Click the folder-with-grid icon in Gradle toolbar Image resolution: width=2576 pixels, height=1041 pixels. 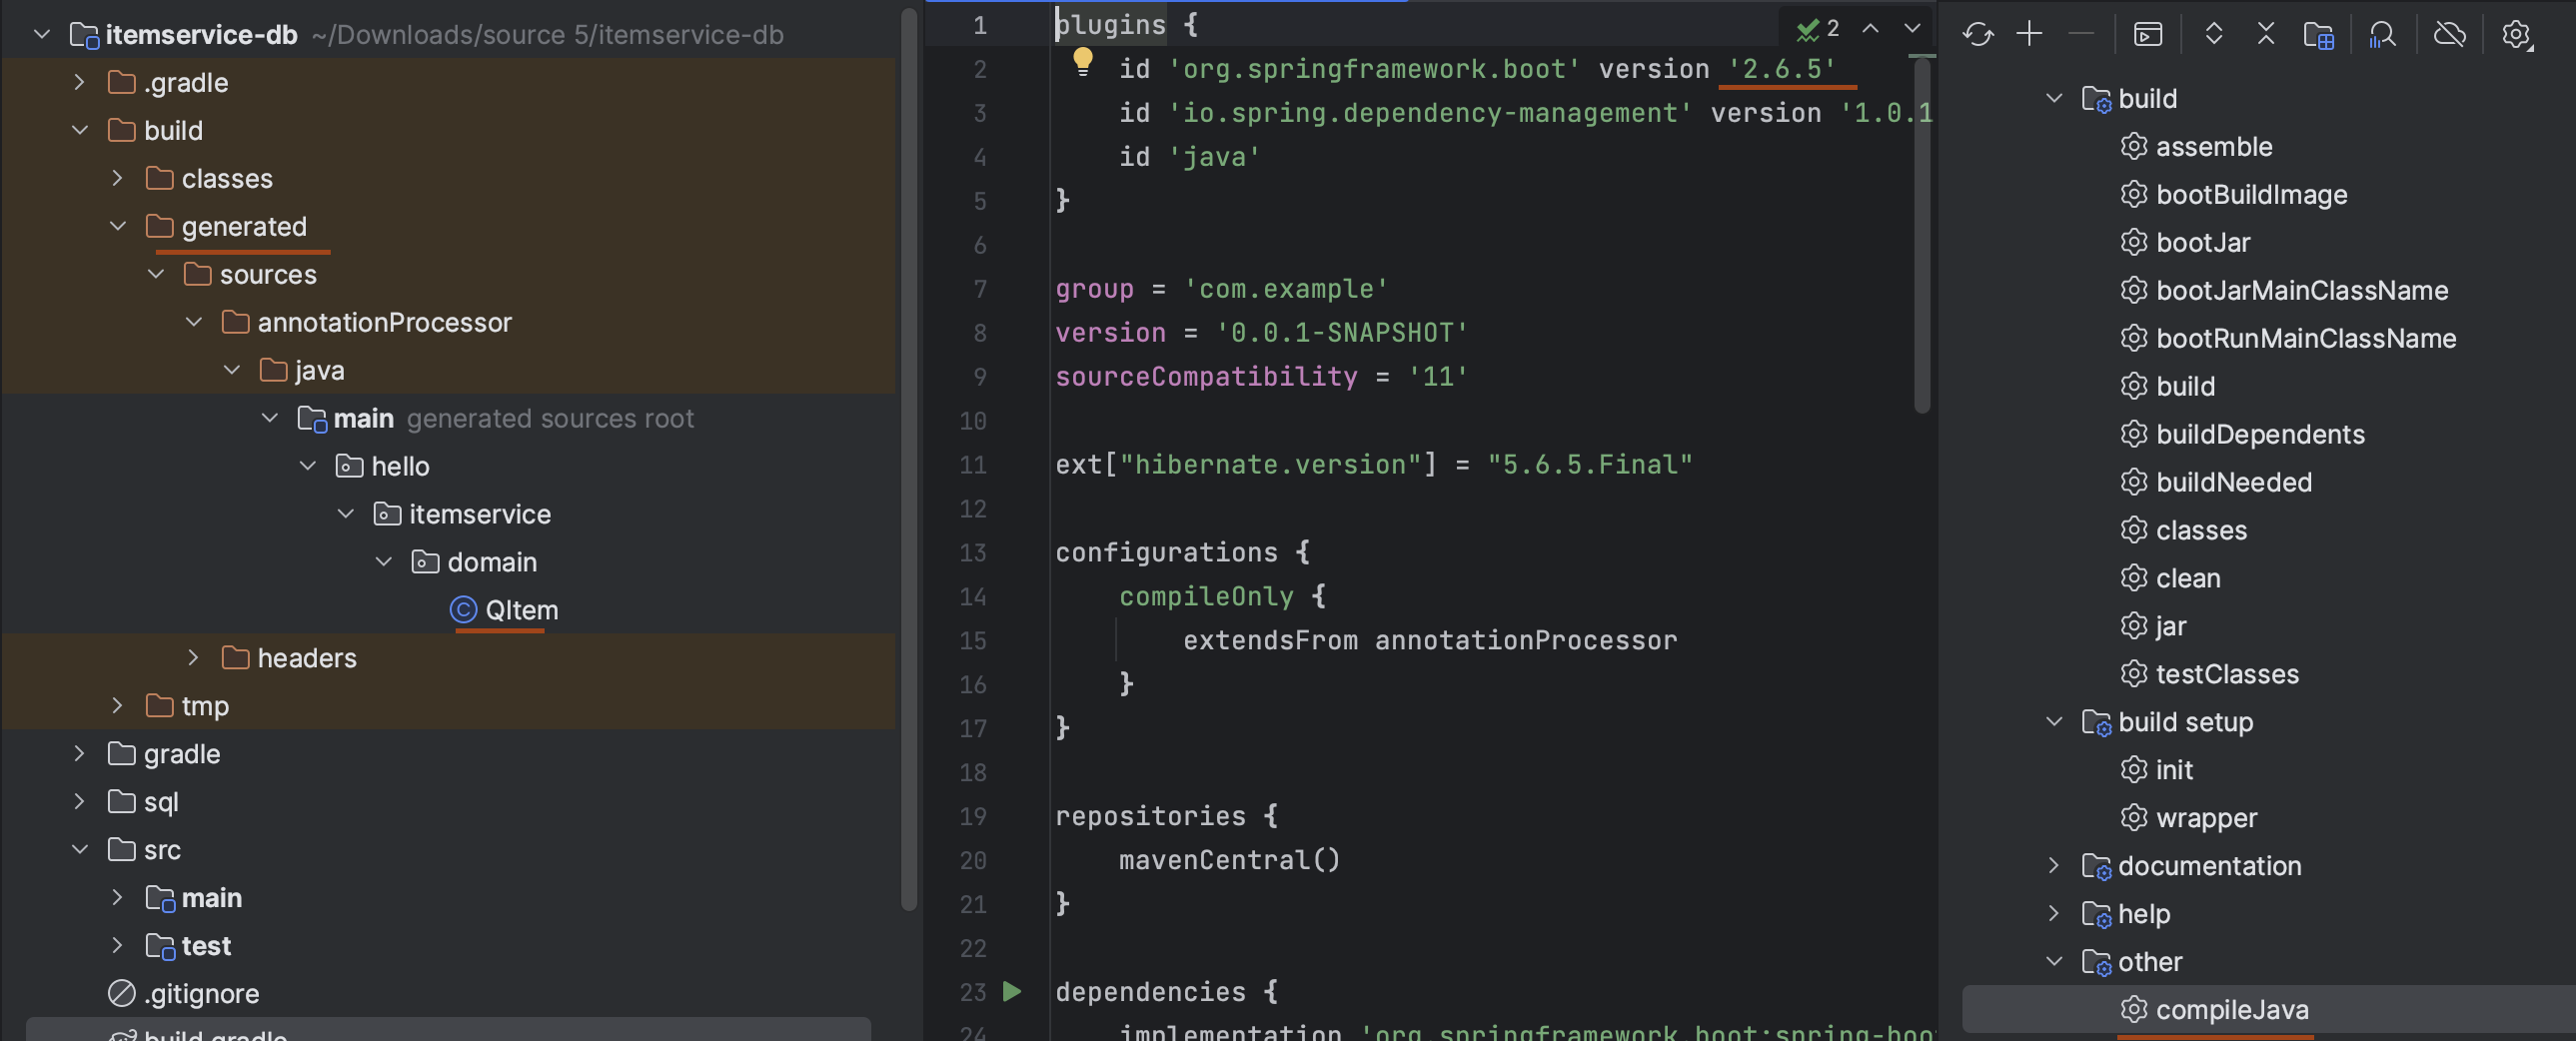pos(2318,35)
